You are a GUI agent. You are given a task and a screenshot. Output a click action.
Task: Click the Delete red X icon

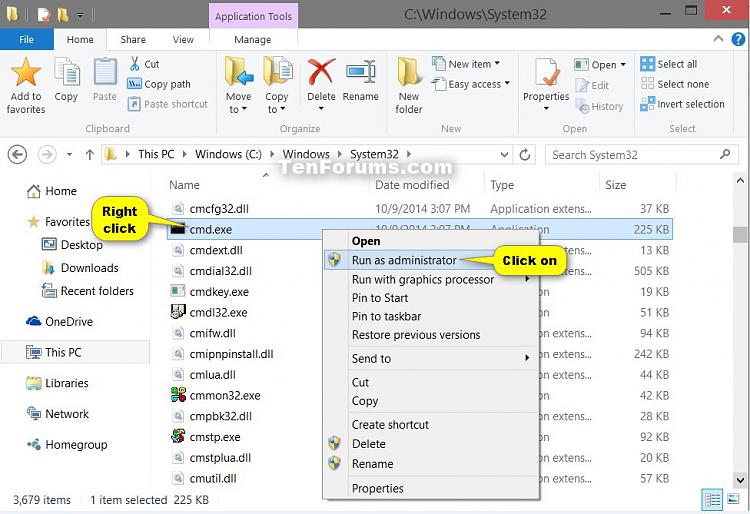tap(321, 72)
